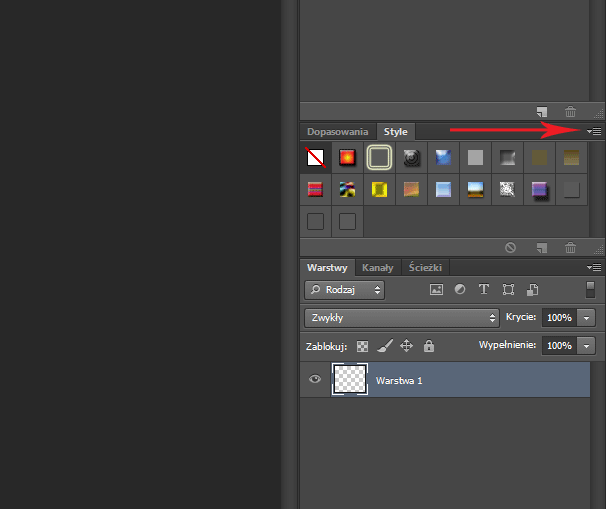Apply the blue glass style swatch
This screenshot has width=606, height=509.
point(443,157)
